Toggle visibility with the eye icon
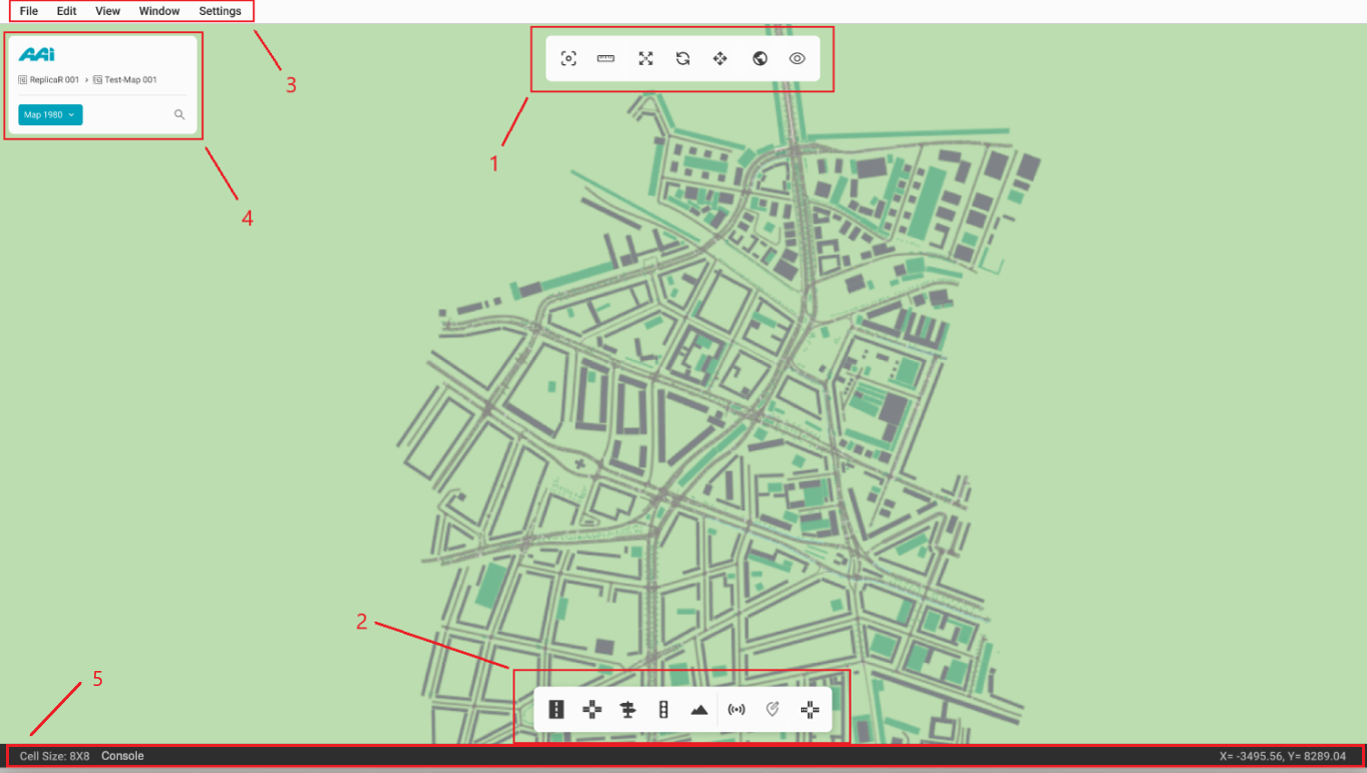The image size is (1367, 773). click(797, 59)
